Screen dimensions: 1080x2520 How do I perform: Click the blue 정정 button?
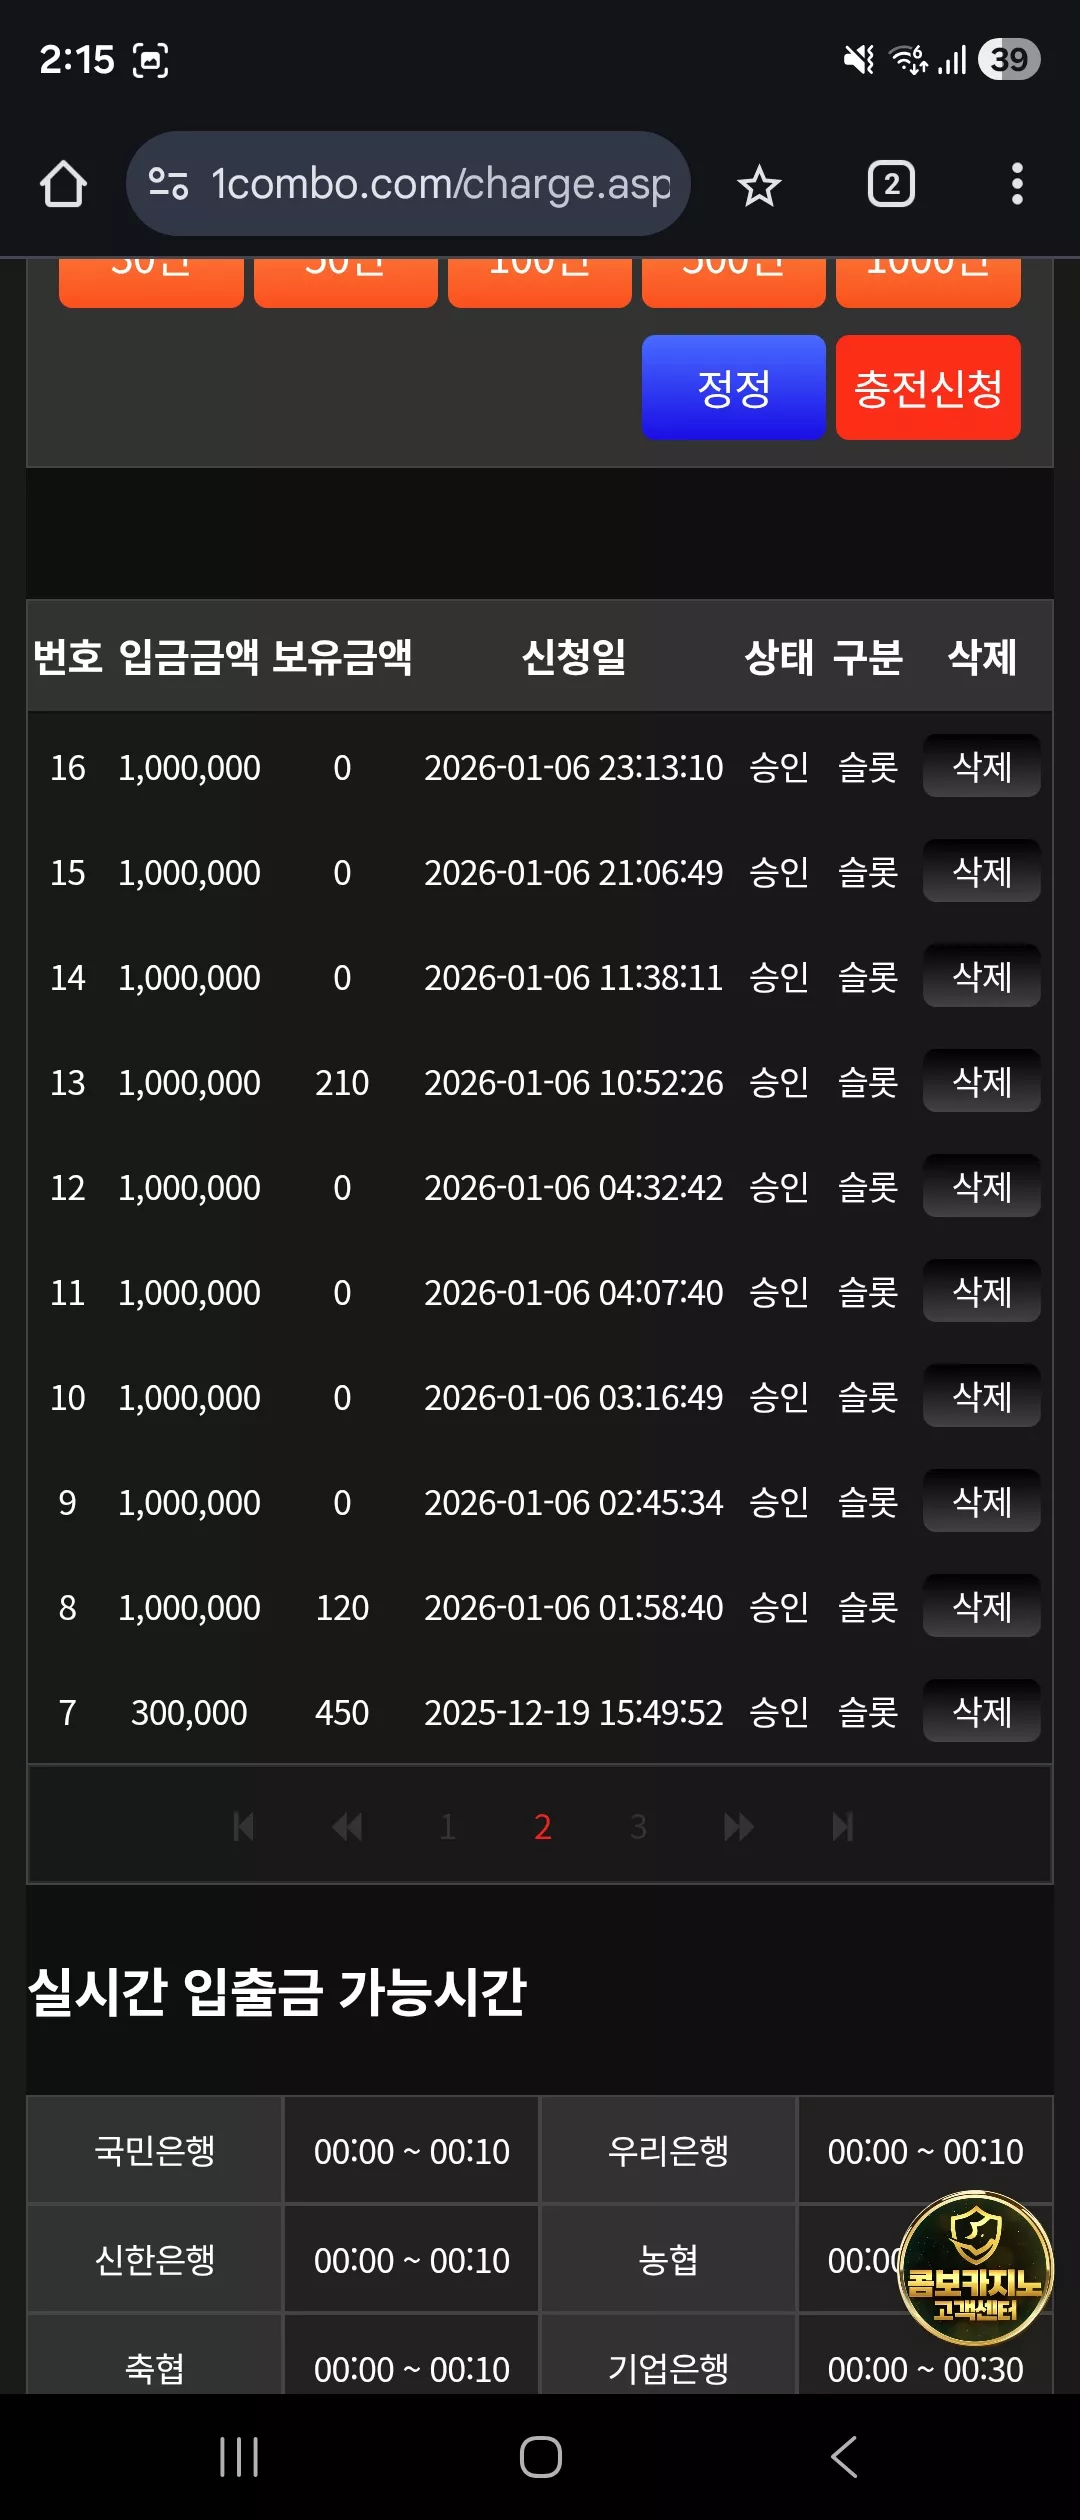[x=734, y=388]
